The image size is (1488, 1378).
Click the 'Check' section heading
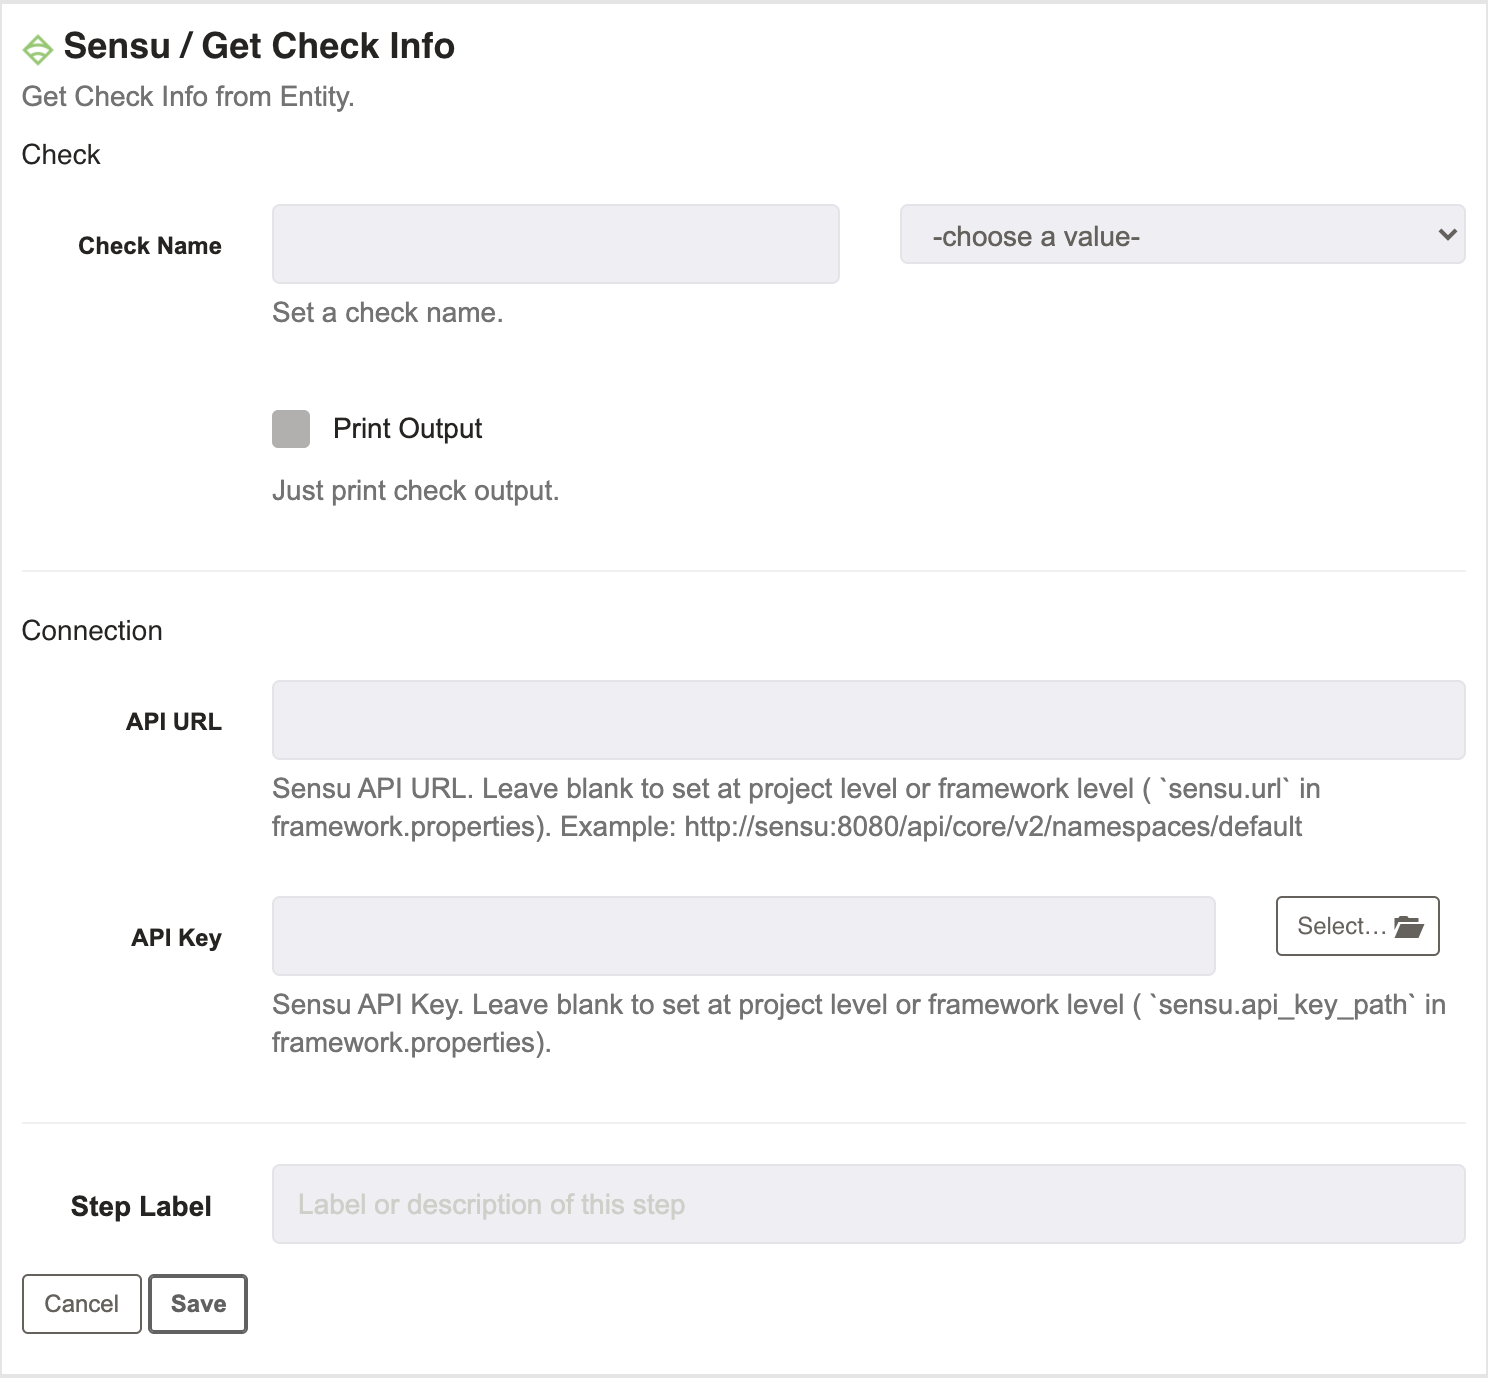pyautogui.click(x=61, y=155)
